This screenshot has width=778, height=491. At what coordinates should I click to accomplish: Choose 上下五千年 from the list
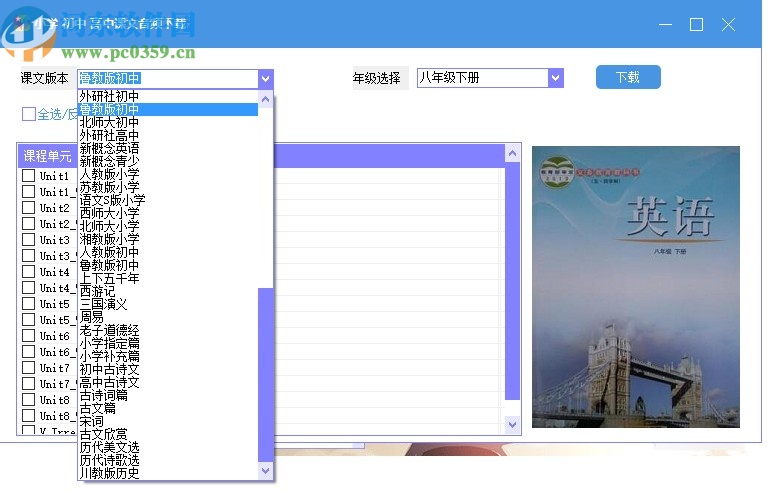pos(168,278)
